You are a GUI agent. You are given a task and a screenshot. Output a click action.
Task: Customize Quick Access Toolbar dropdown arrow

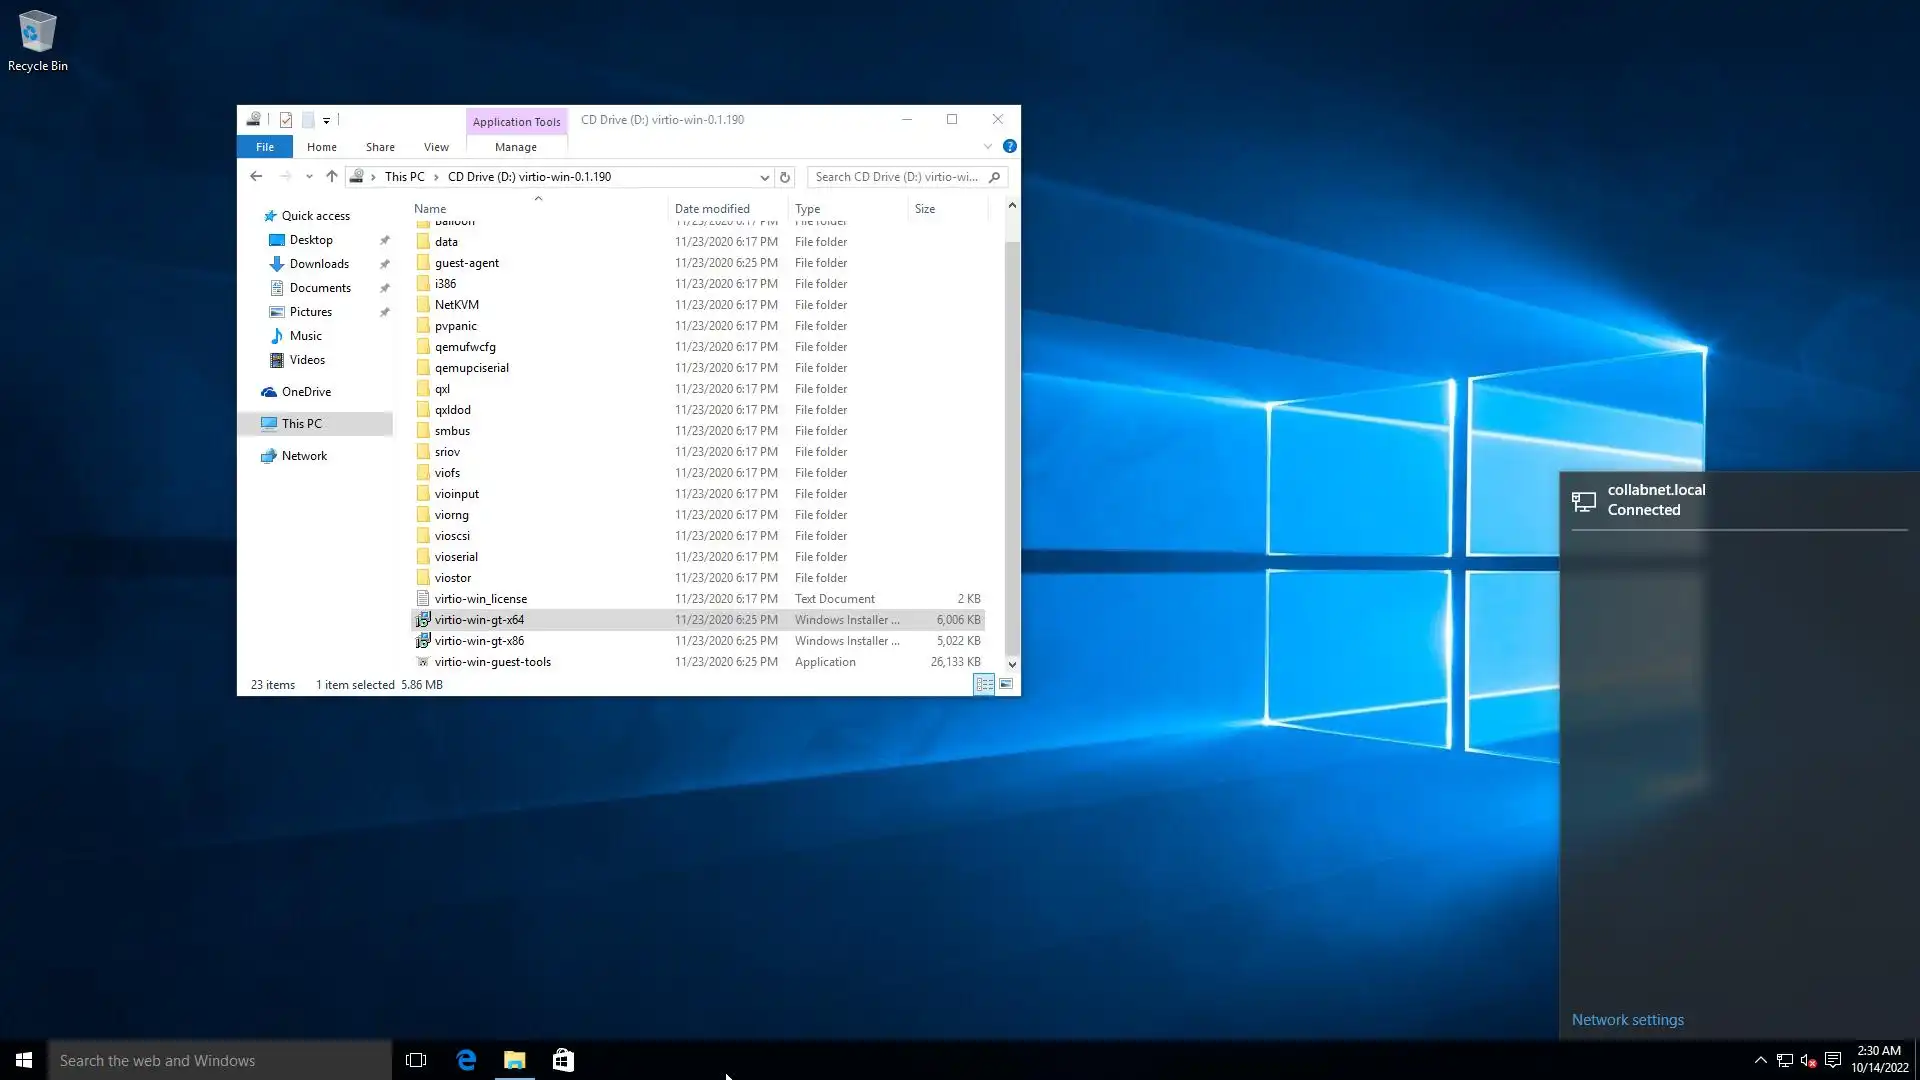tap(326, 120)
